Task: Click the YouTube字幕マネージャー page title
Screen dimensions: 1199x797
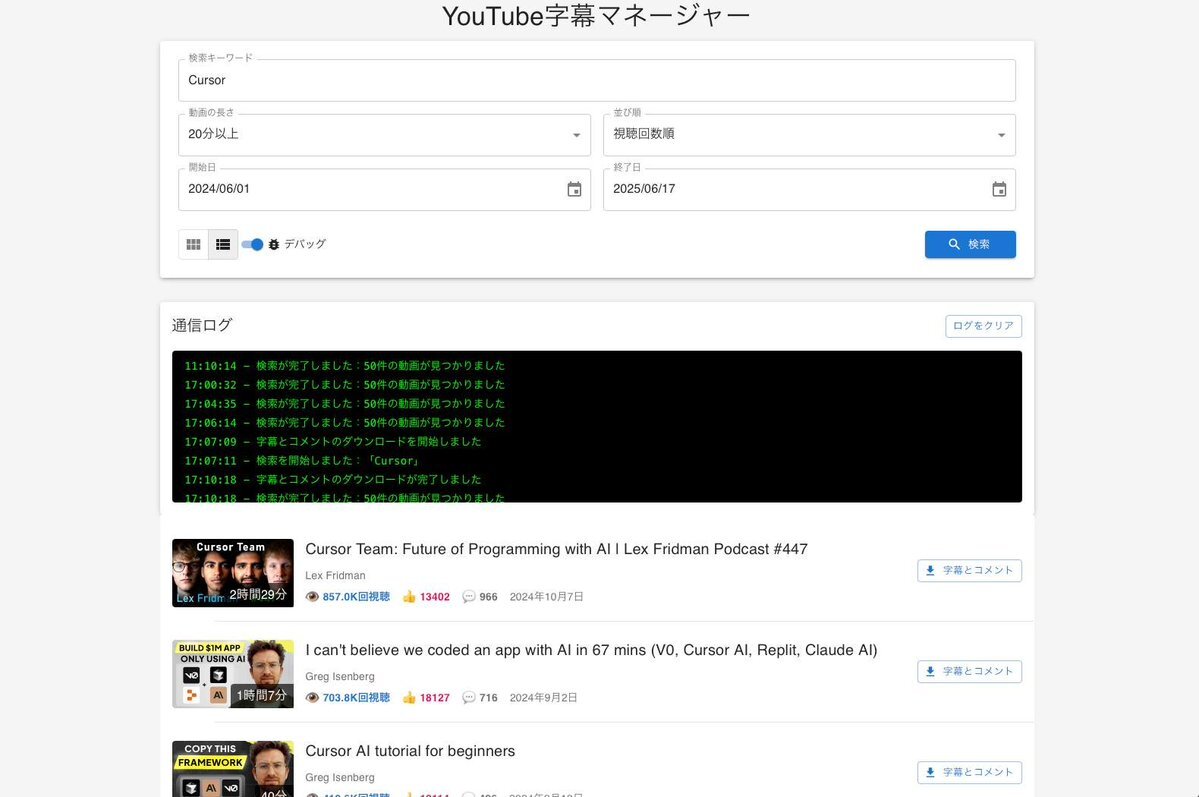Action: [x=596, y=16]
